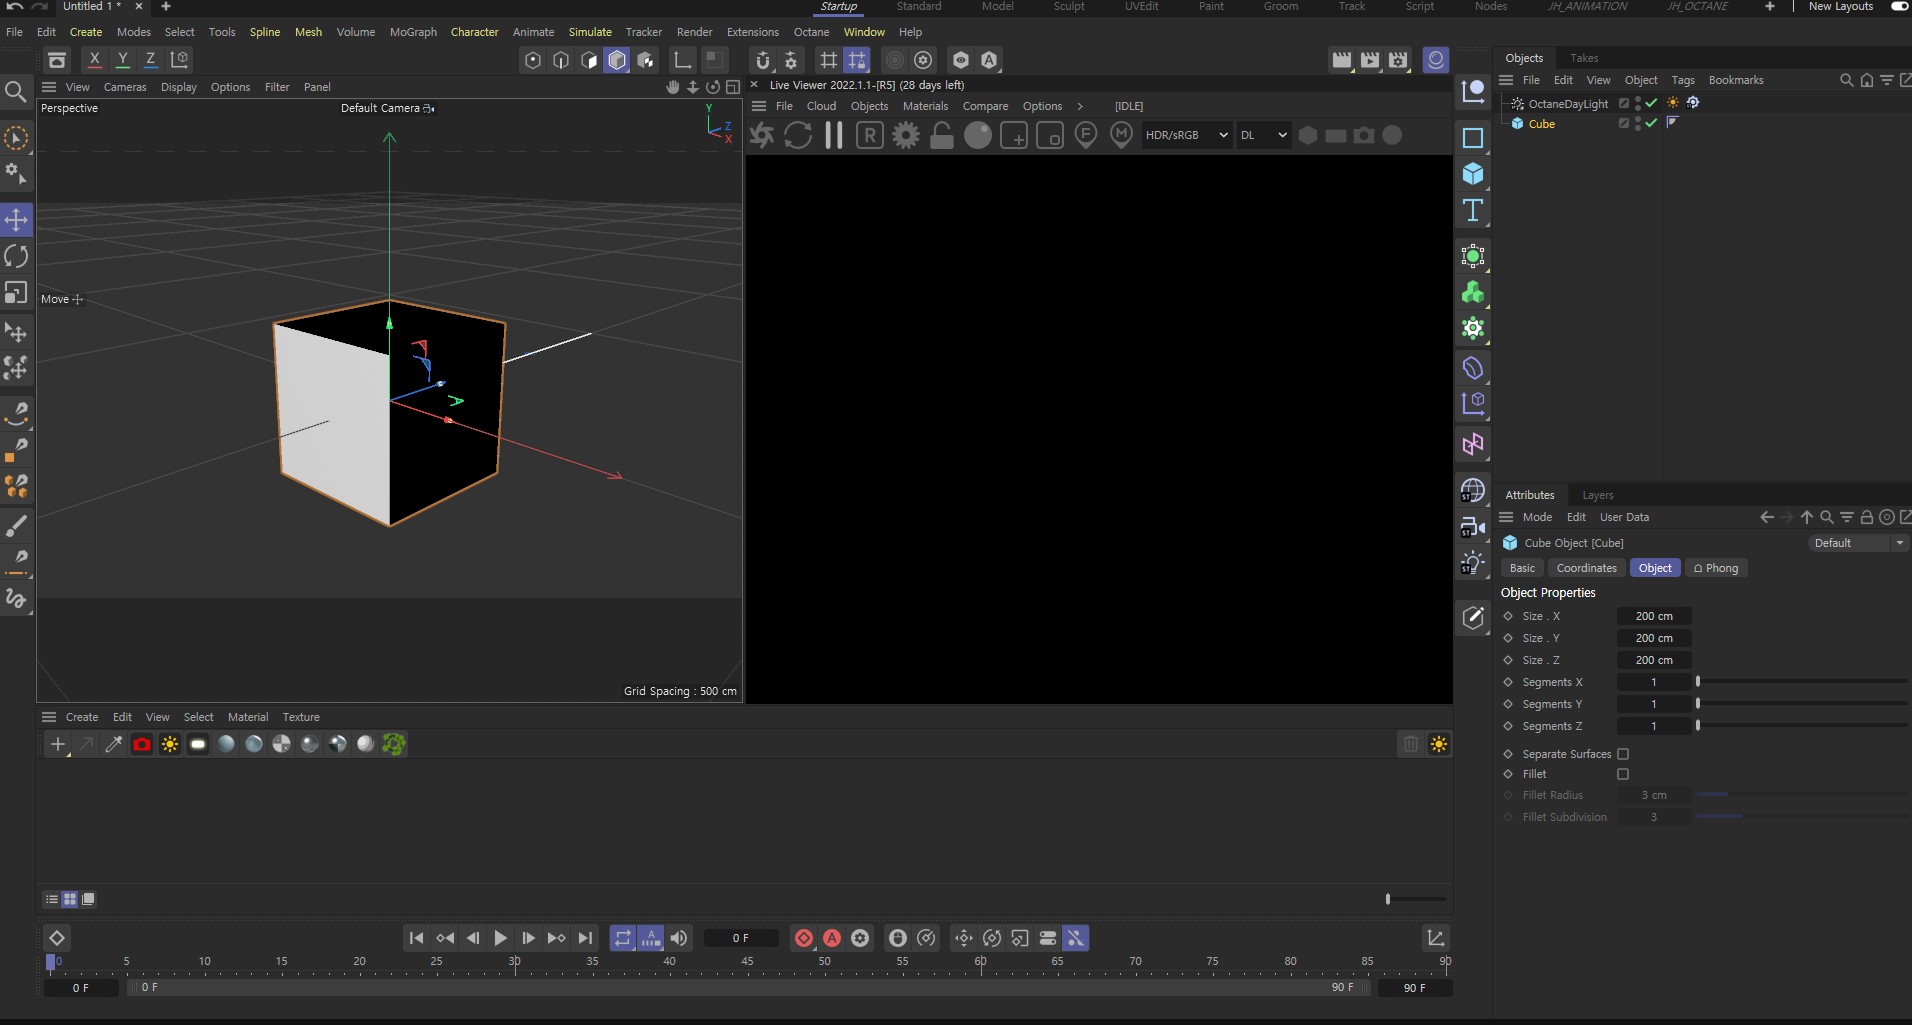Open the Basic tab of Cube Object
The height and width of the screenshot is (1025, 1912).
coord(1522,568)
